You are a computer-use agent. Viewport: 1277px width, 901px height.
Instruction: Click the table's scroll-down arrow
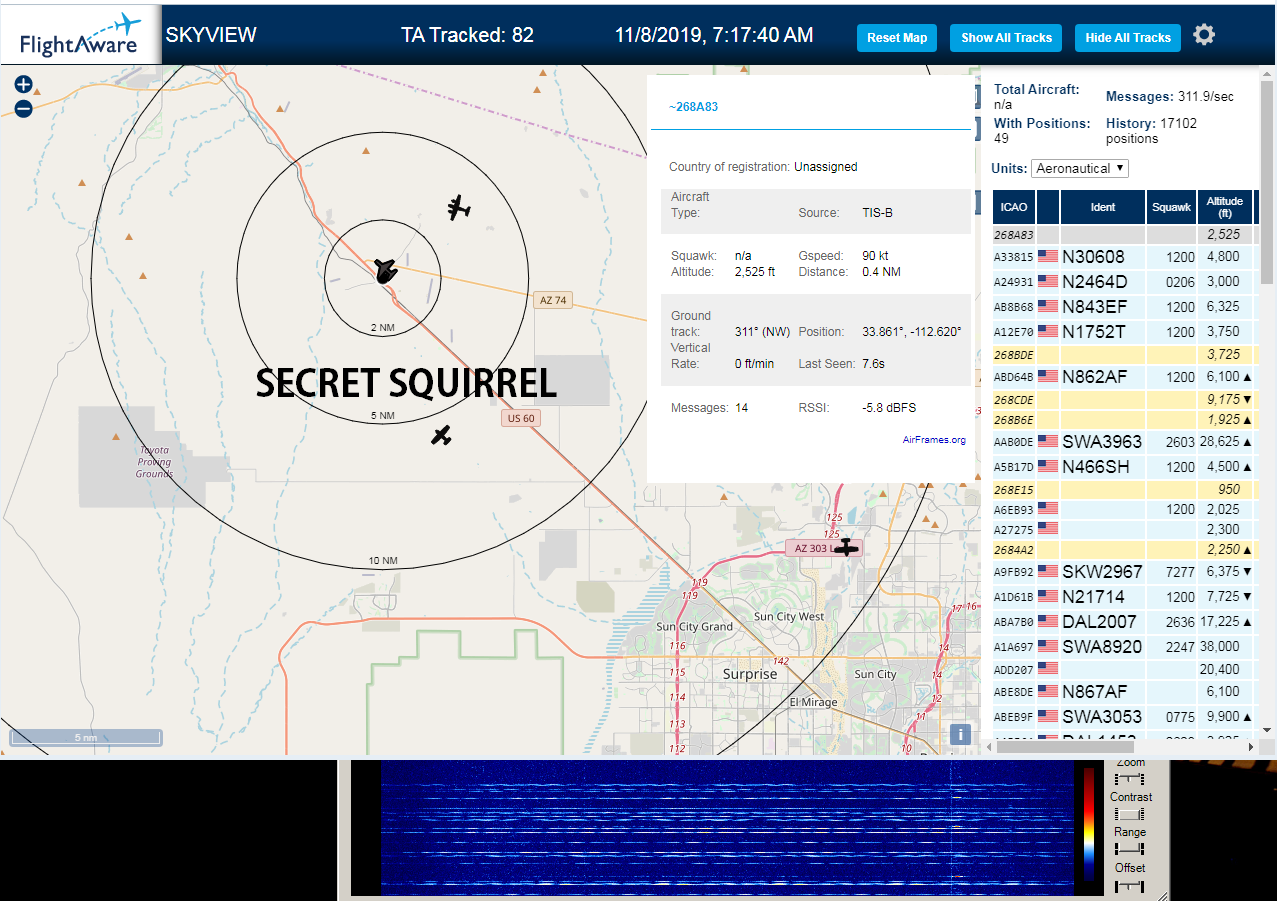tap(1265, 730)
